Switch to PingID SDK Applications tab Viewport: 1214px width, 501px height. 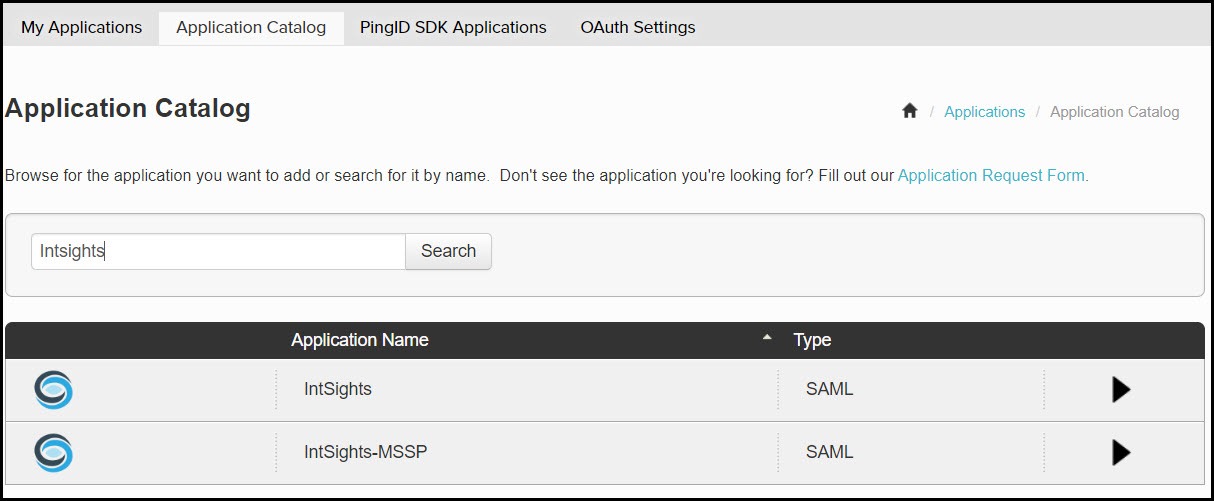(x=453, y=27)
